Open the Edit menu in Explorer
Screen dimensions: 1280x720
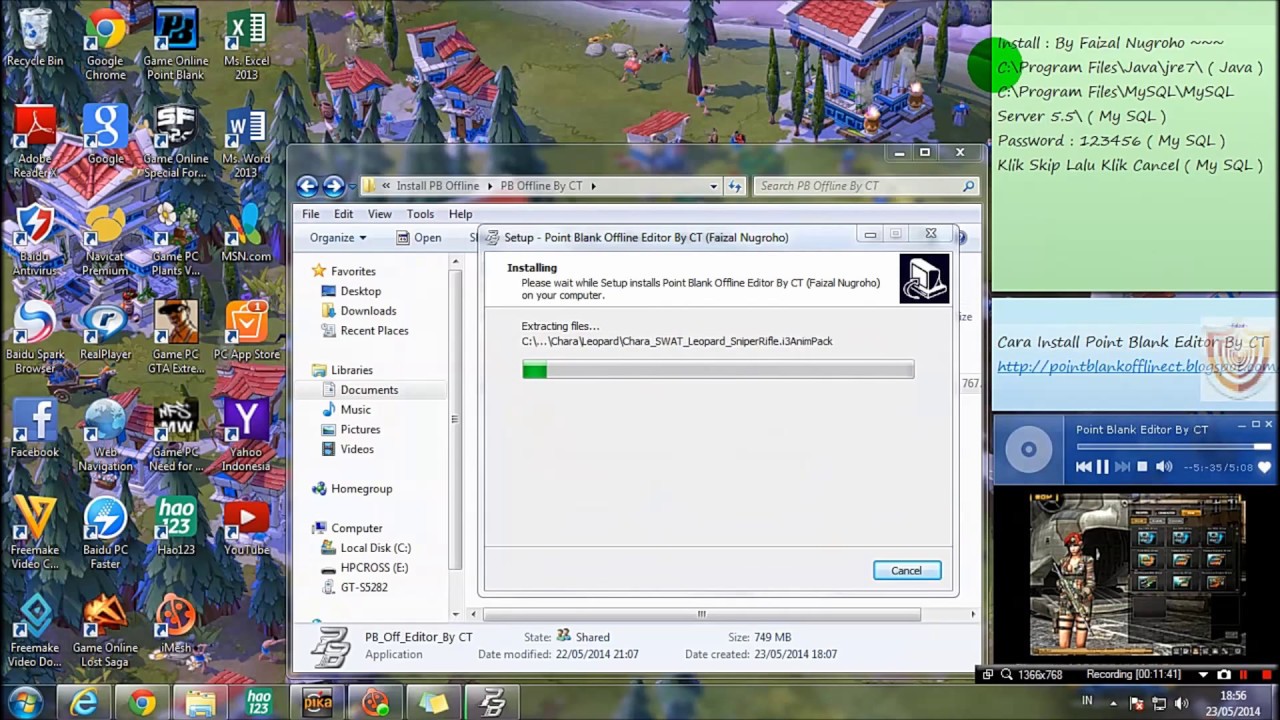(343, 214)
